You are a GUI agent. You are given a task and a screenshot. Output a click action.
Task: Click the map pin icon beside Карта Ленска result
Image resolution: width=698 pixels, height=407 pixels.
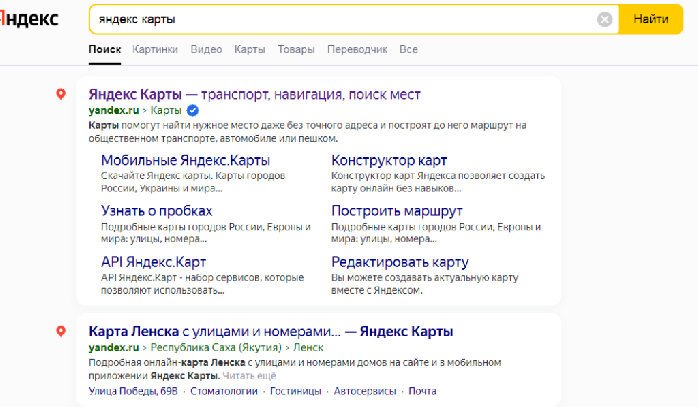[x=61, y=331]
